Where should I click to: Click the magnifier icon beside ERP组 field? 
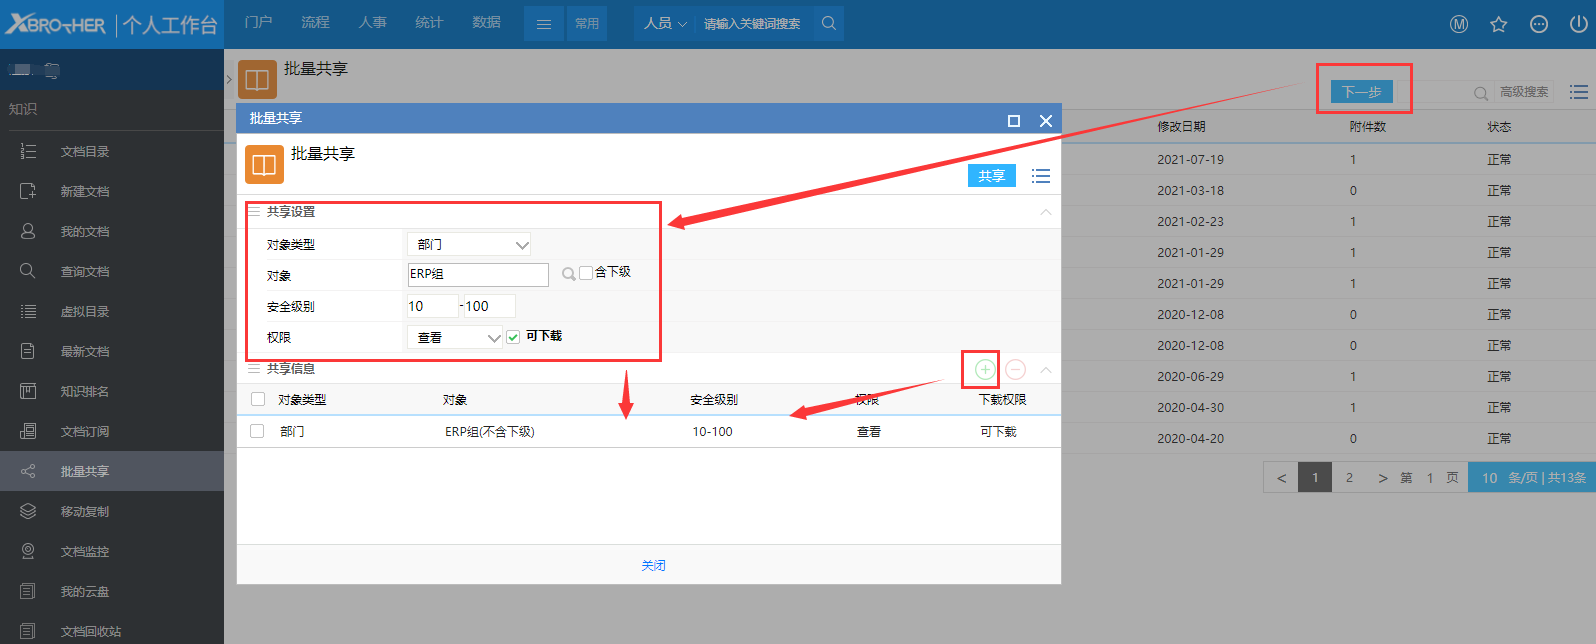click(568, 274)
